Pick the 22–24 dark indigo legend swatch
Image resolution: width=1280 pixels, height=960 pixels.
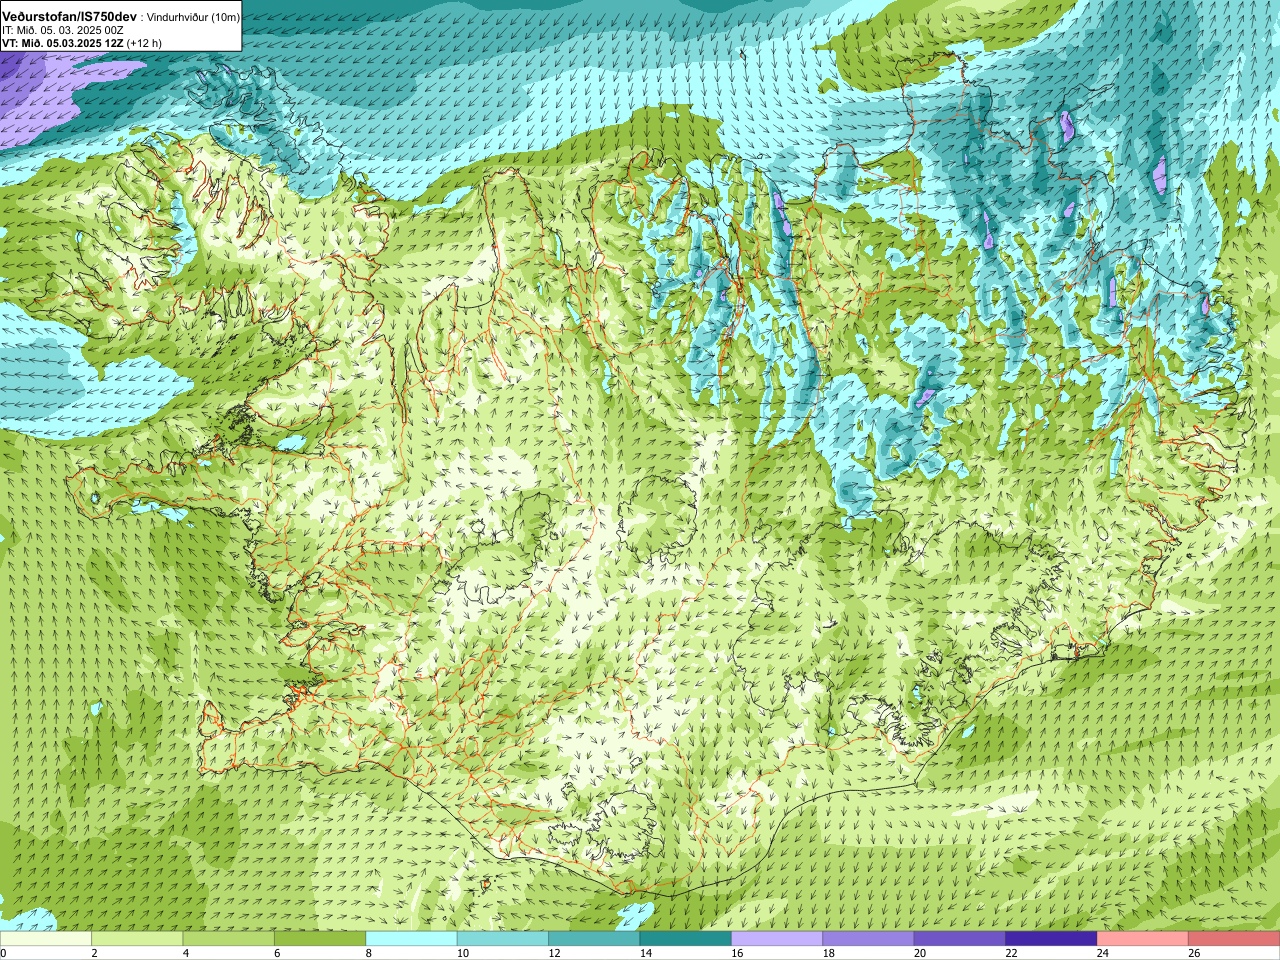coord(1052,939)
